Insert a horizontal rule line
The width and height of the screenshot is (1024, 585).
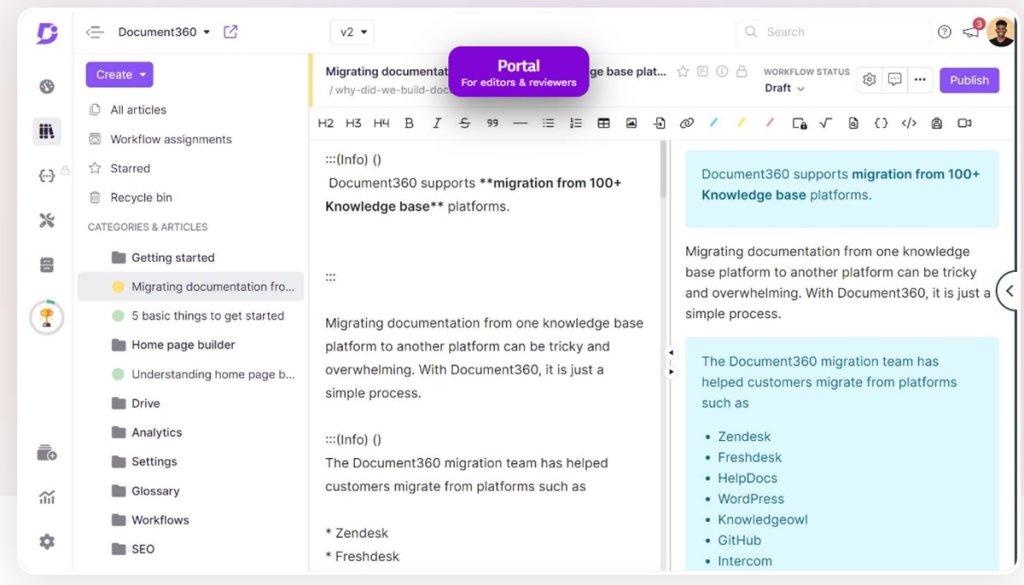coord(520,123)
